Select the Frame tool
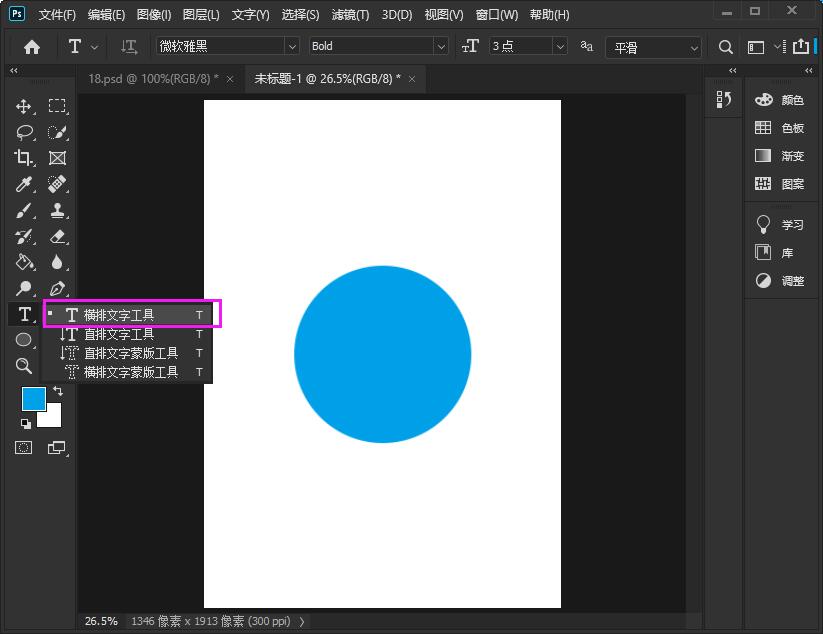 click(57, 158)
